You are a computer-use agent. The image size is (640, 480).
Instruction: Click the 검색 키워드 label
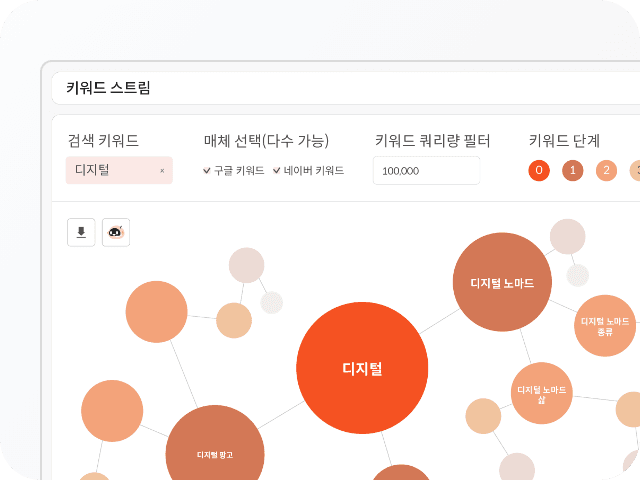[x=103, y=140]
